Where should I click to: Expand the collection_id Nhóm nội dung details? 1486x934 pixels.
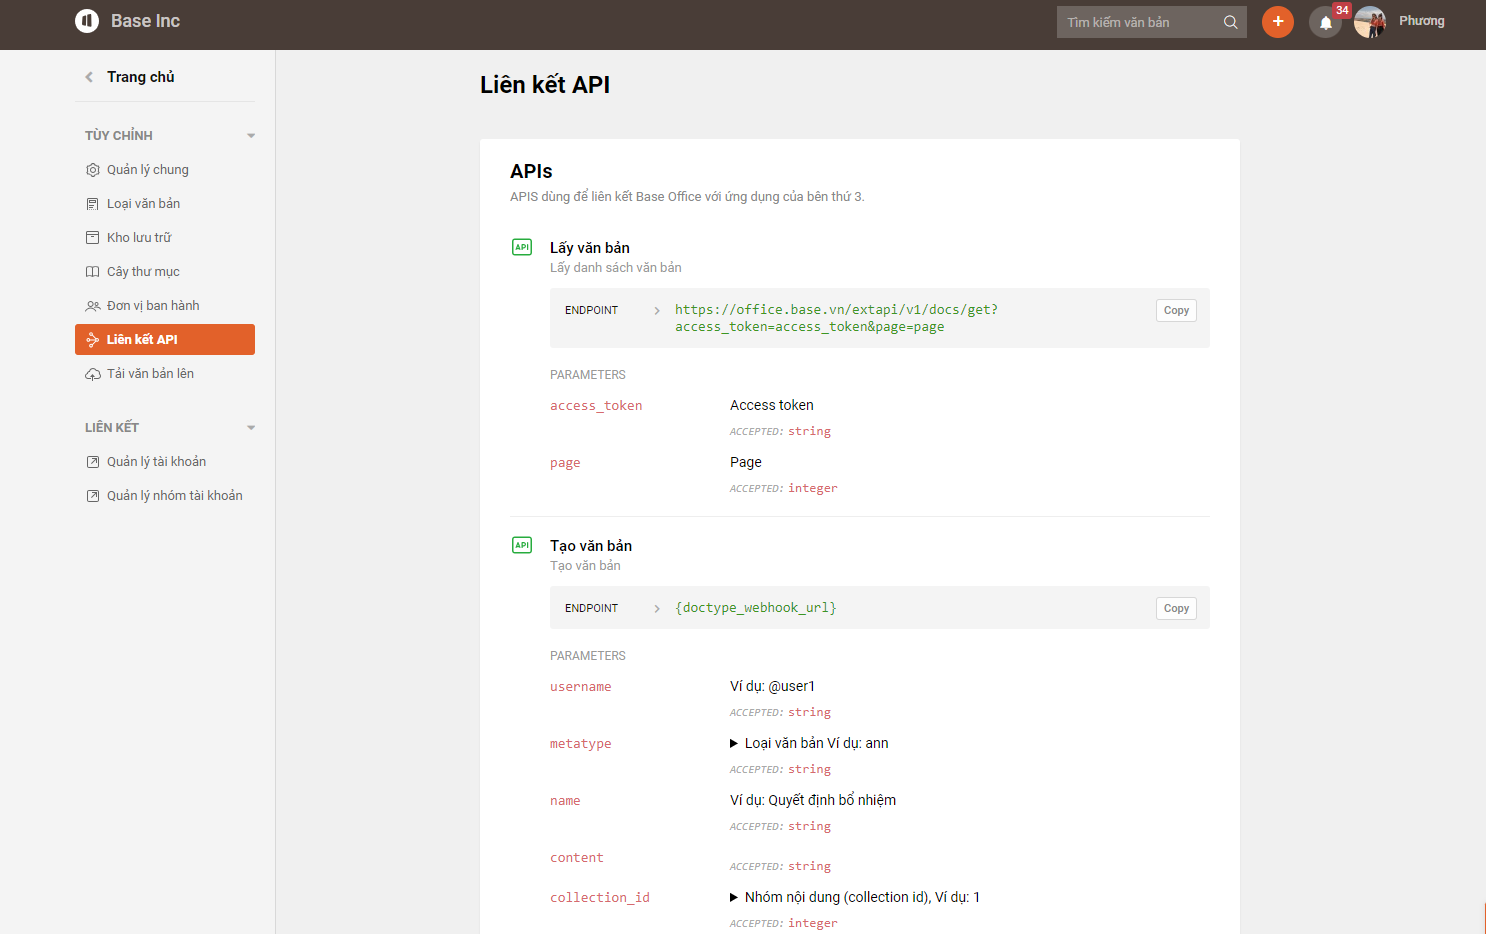tap(734, 897)
